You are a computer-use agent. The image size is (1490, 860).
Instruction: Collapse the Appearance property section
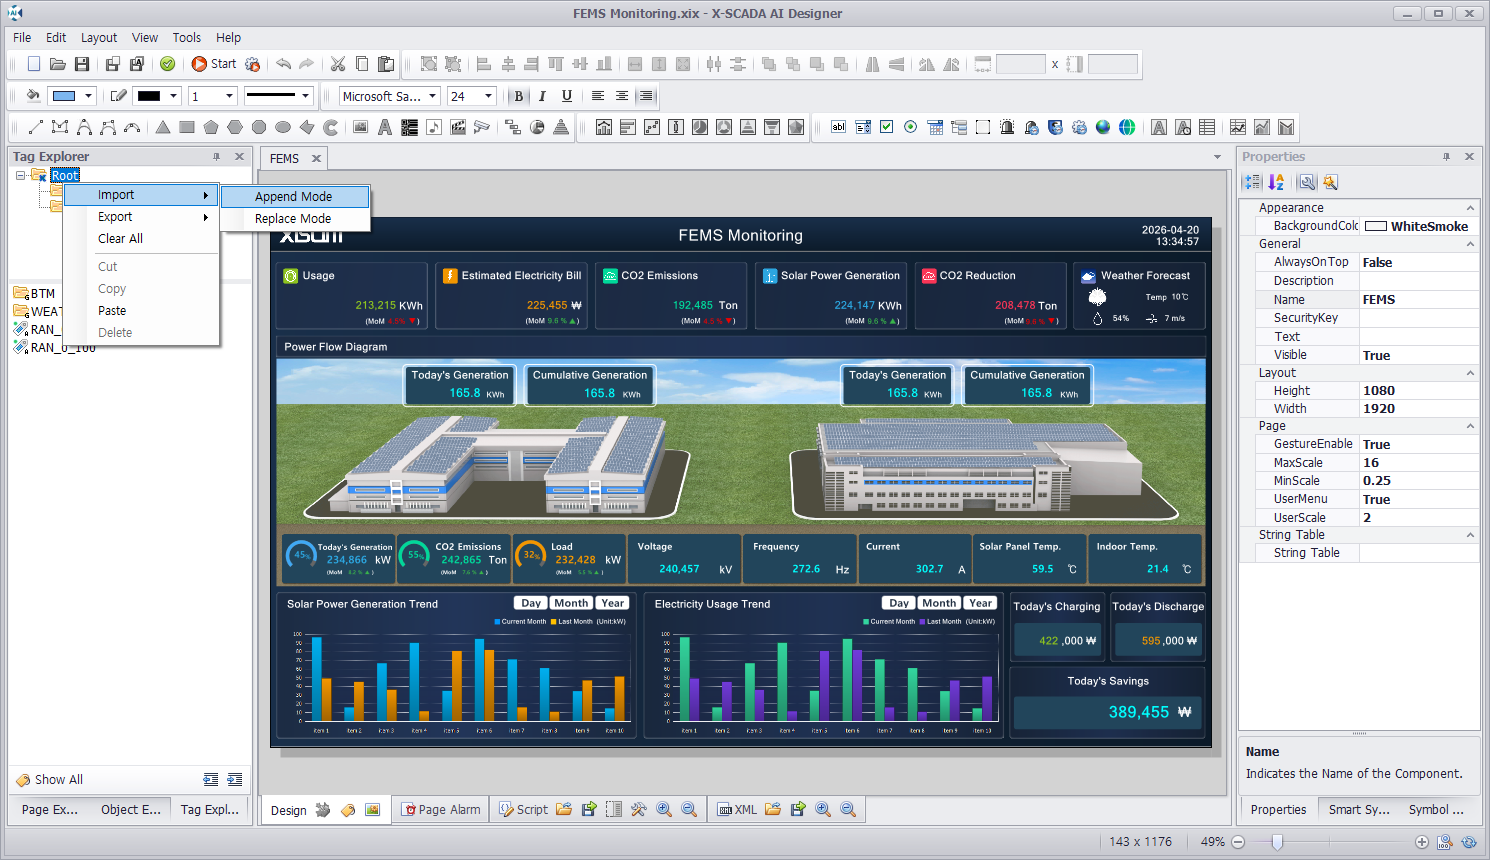(x=1470, y=208)
